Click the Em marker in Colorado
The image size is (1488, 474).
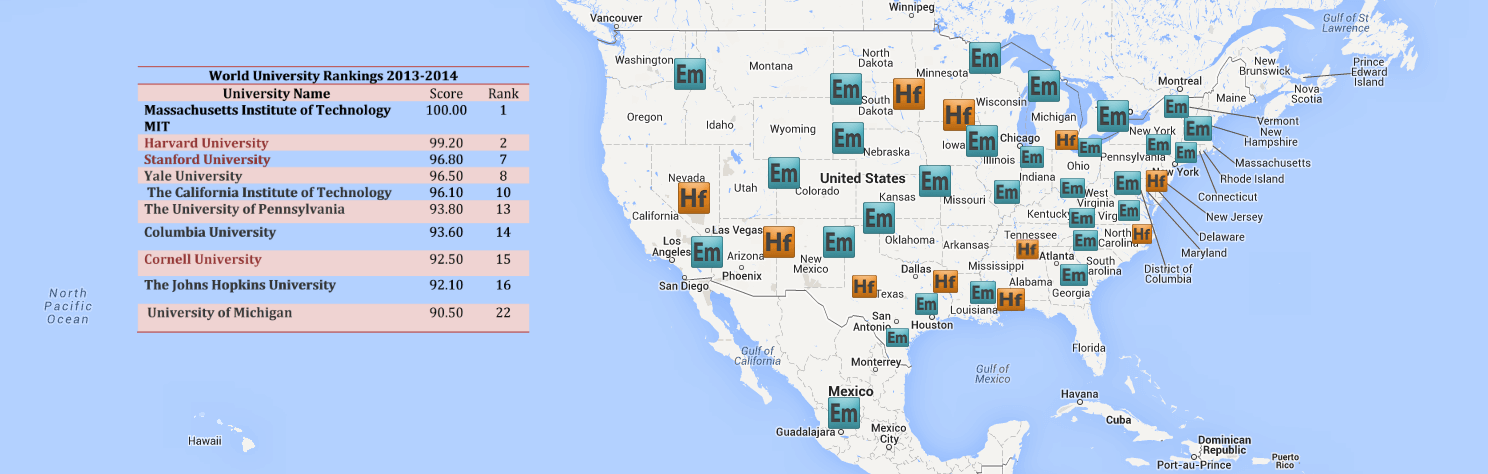coord(783,173)
